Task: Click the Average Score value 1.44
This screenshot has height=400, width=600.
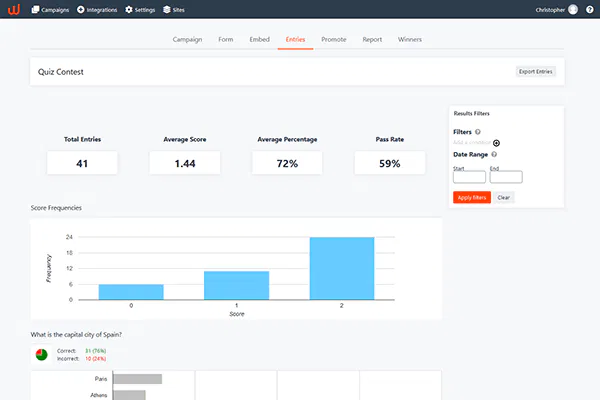Action: [185, 163]
